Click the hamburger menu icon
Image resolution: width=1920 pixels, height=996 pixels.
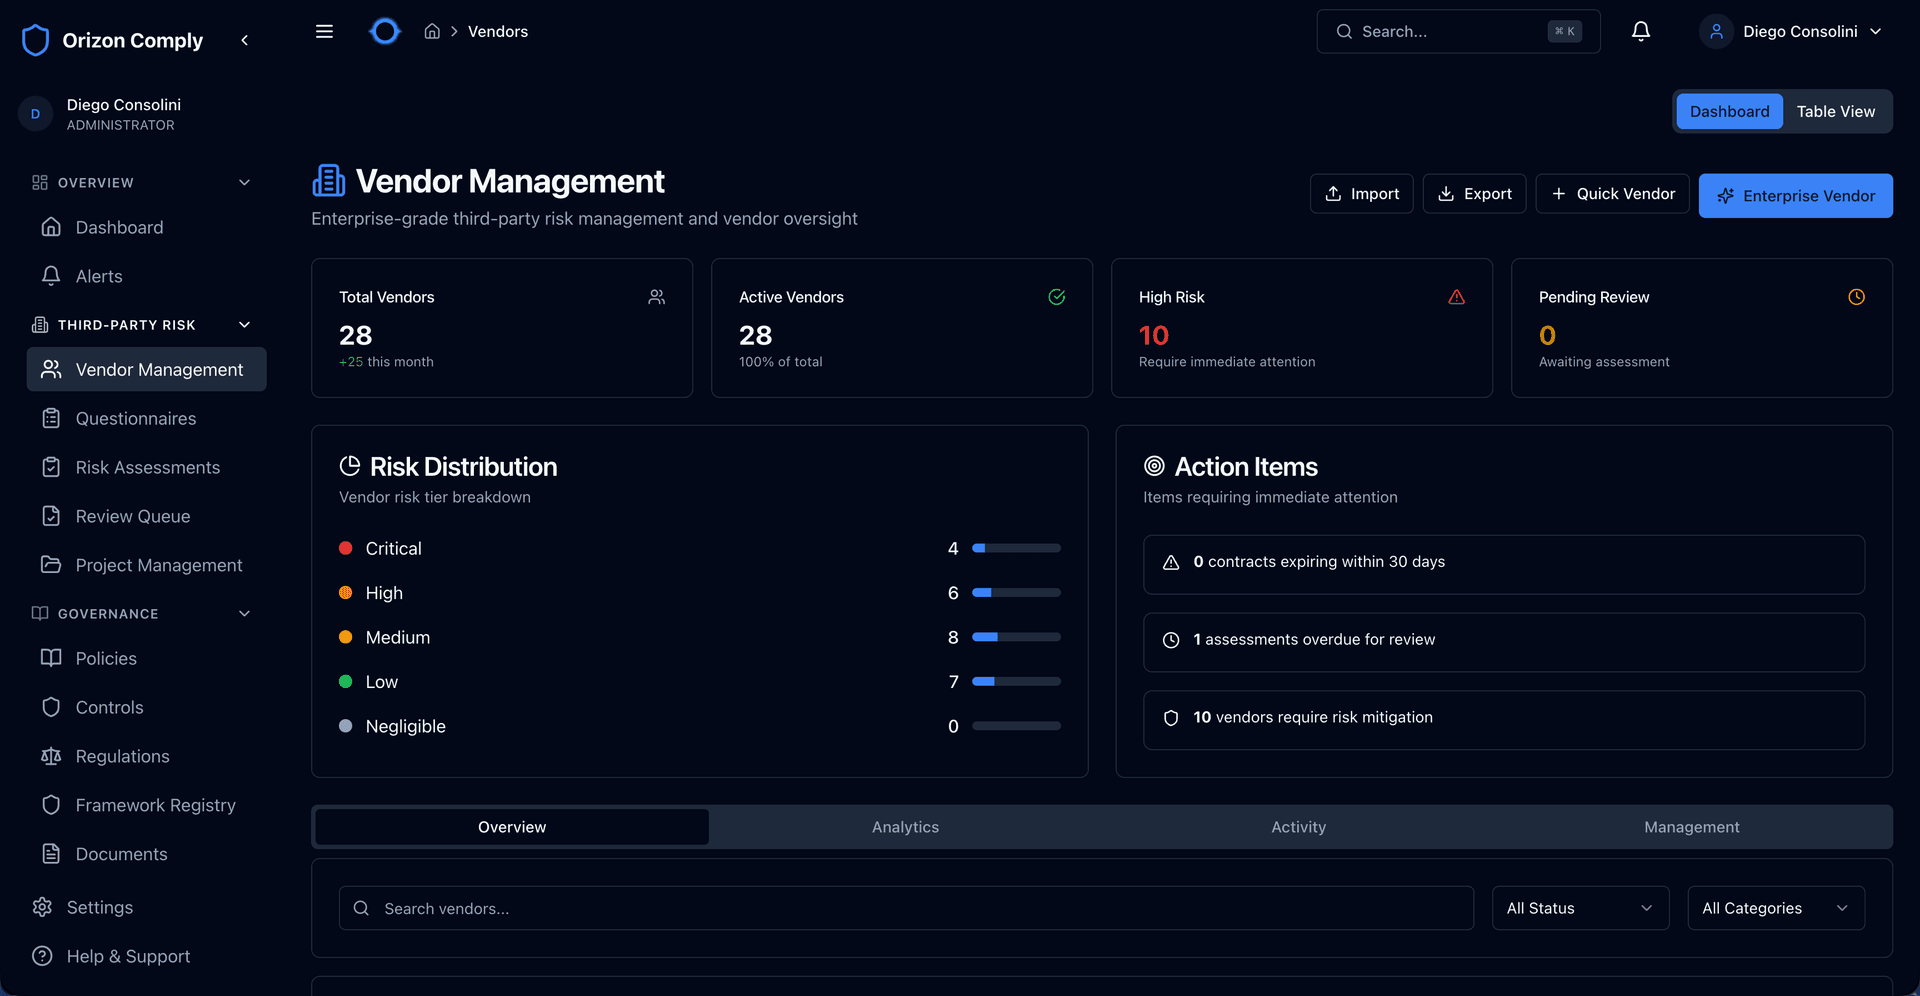click(x=324, y=31)
